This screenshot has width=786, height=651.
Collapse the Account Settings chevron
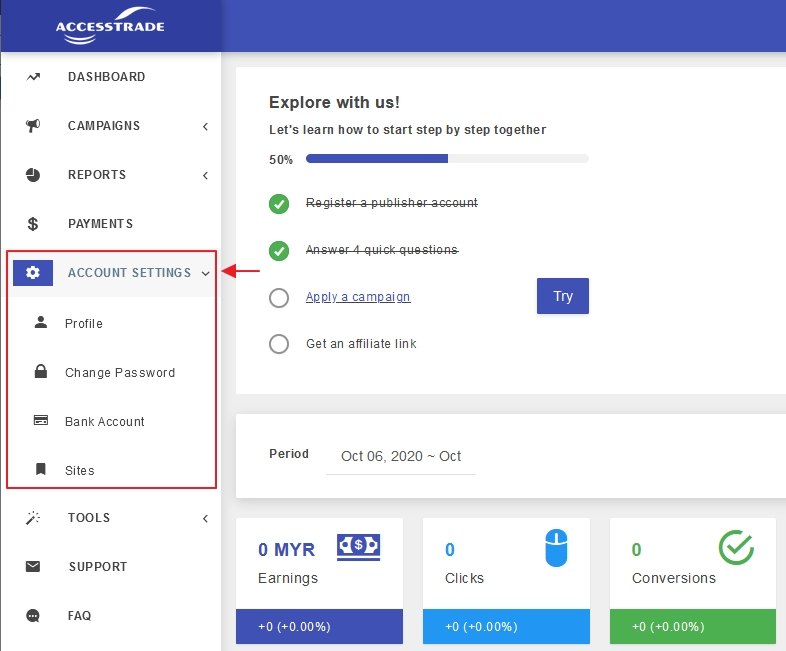206,274
